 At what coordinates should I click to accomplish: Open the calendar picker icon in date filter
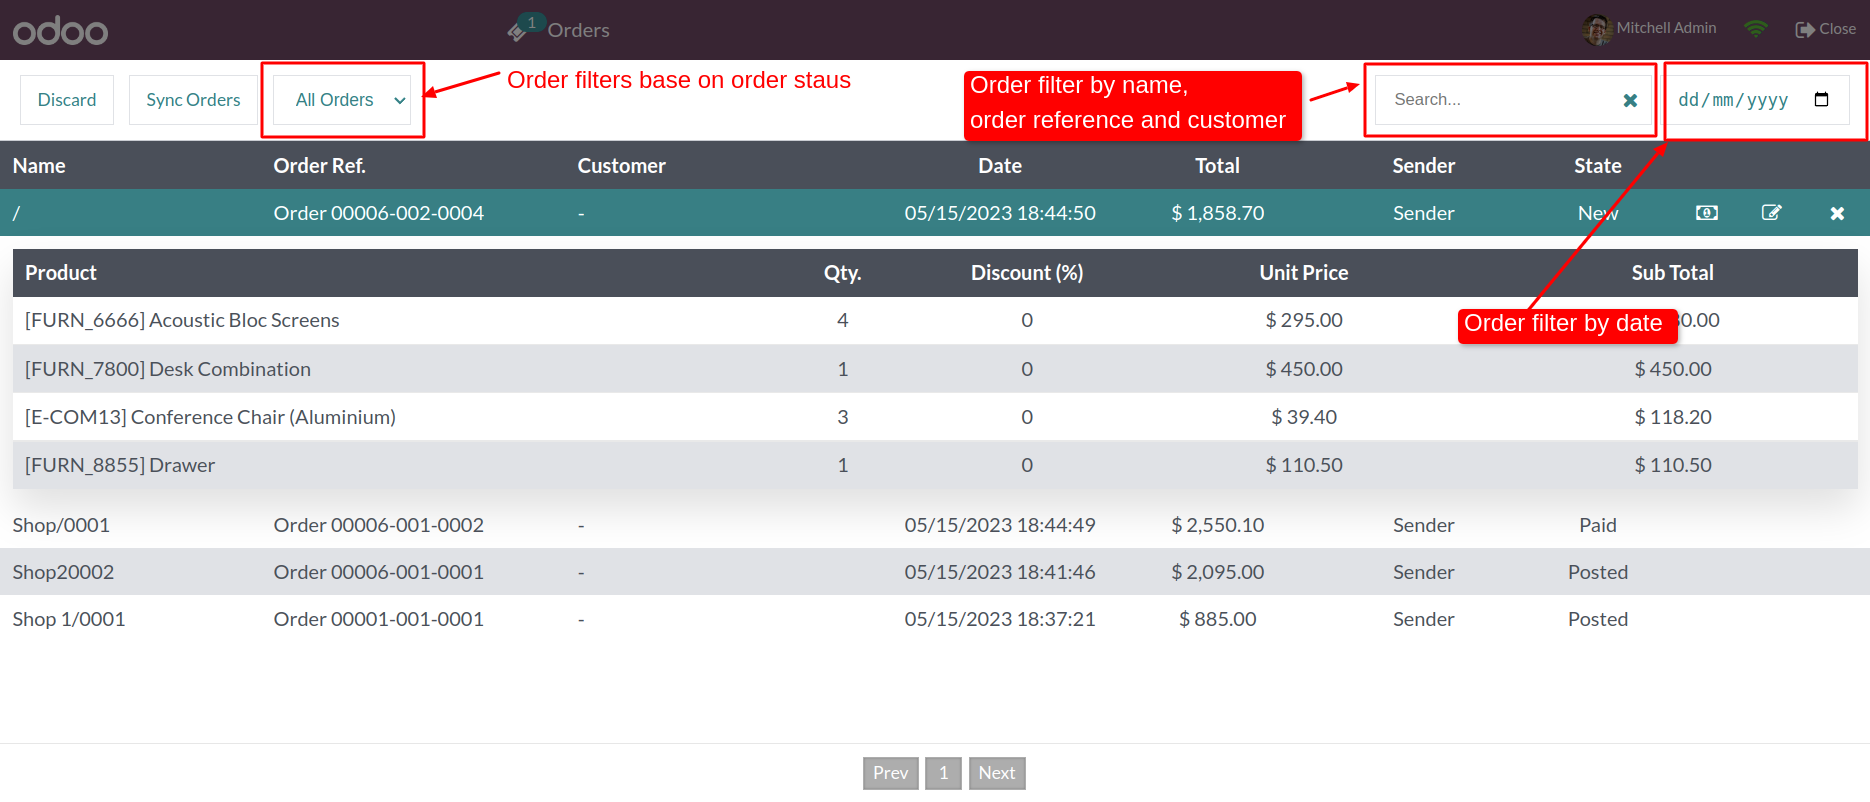(1821, 99)
